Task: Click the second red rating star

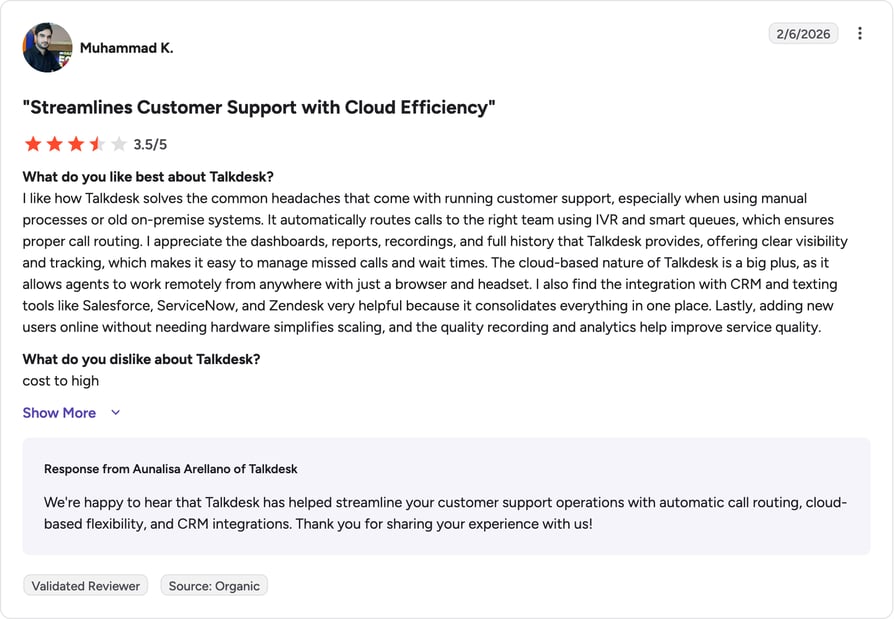Action: (x=54, y=144)
